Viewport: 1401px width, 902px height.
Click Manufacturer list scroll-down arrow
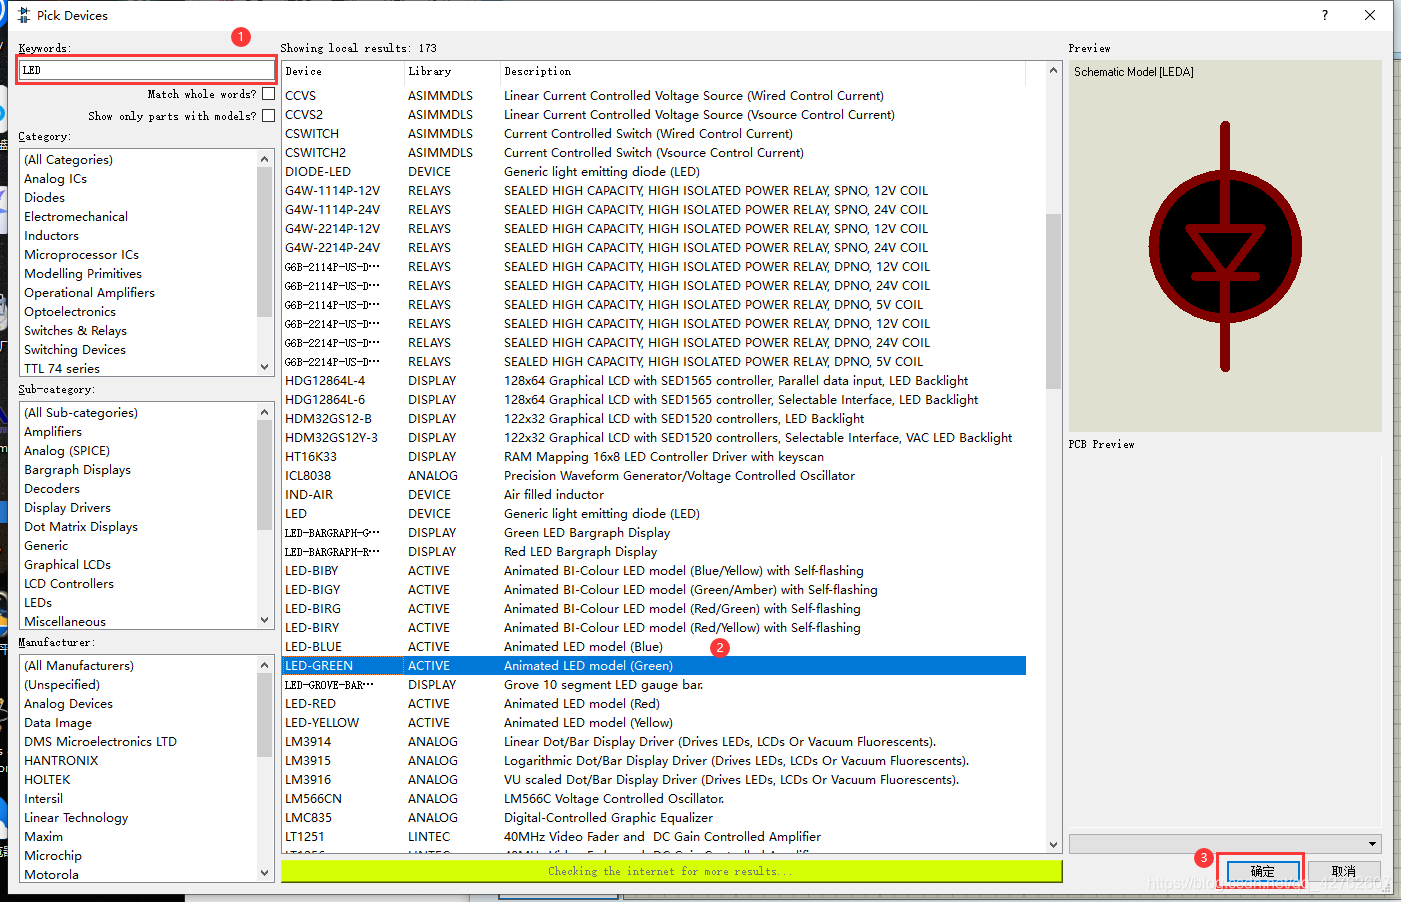[x=265, y=873]
